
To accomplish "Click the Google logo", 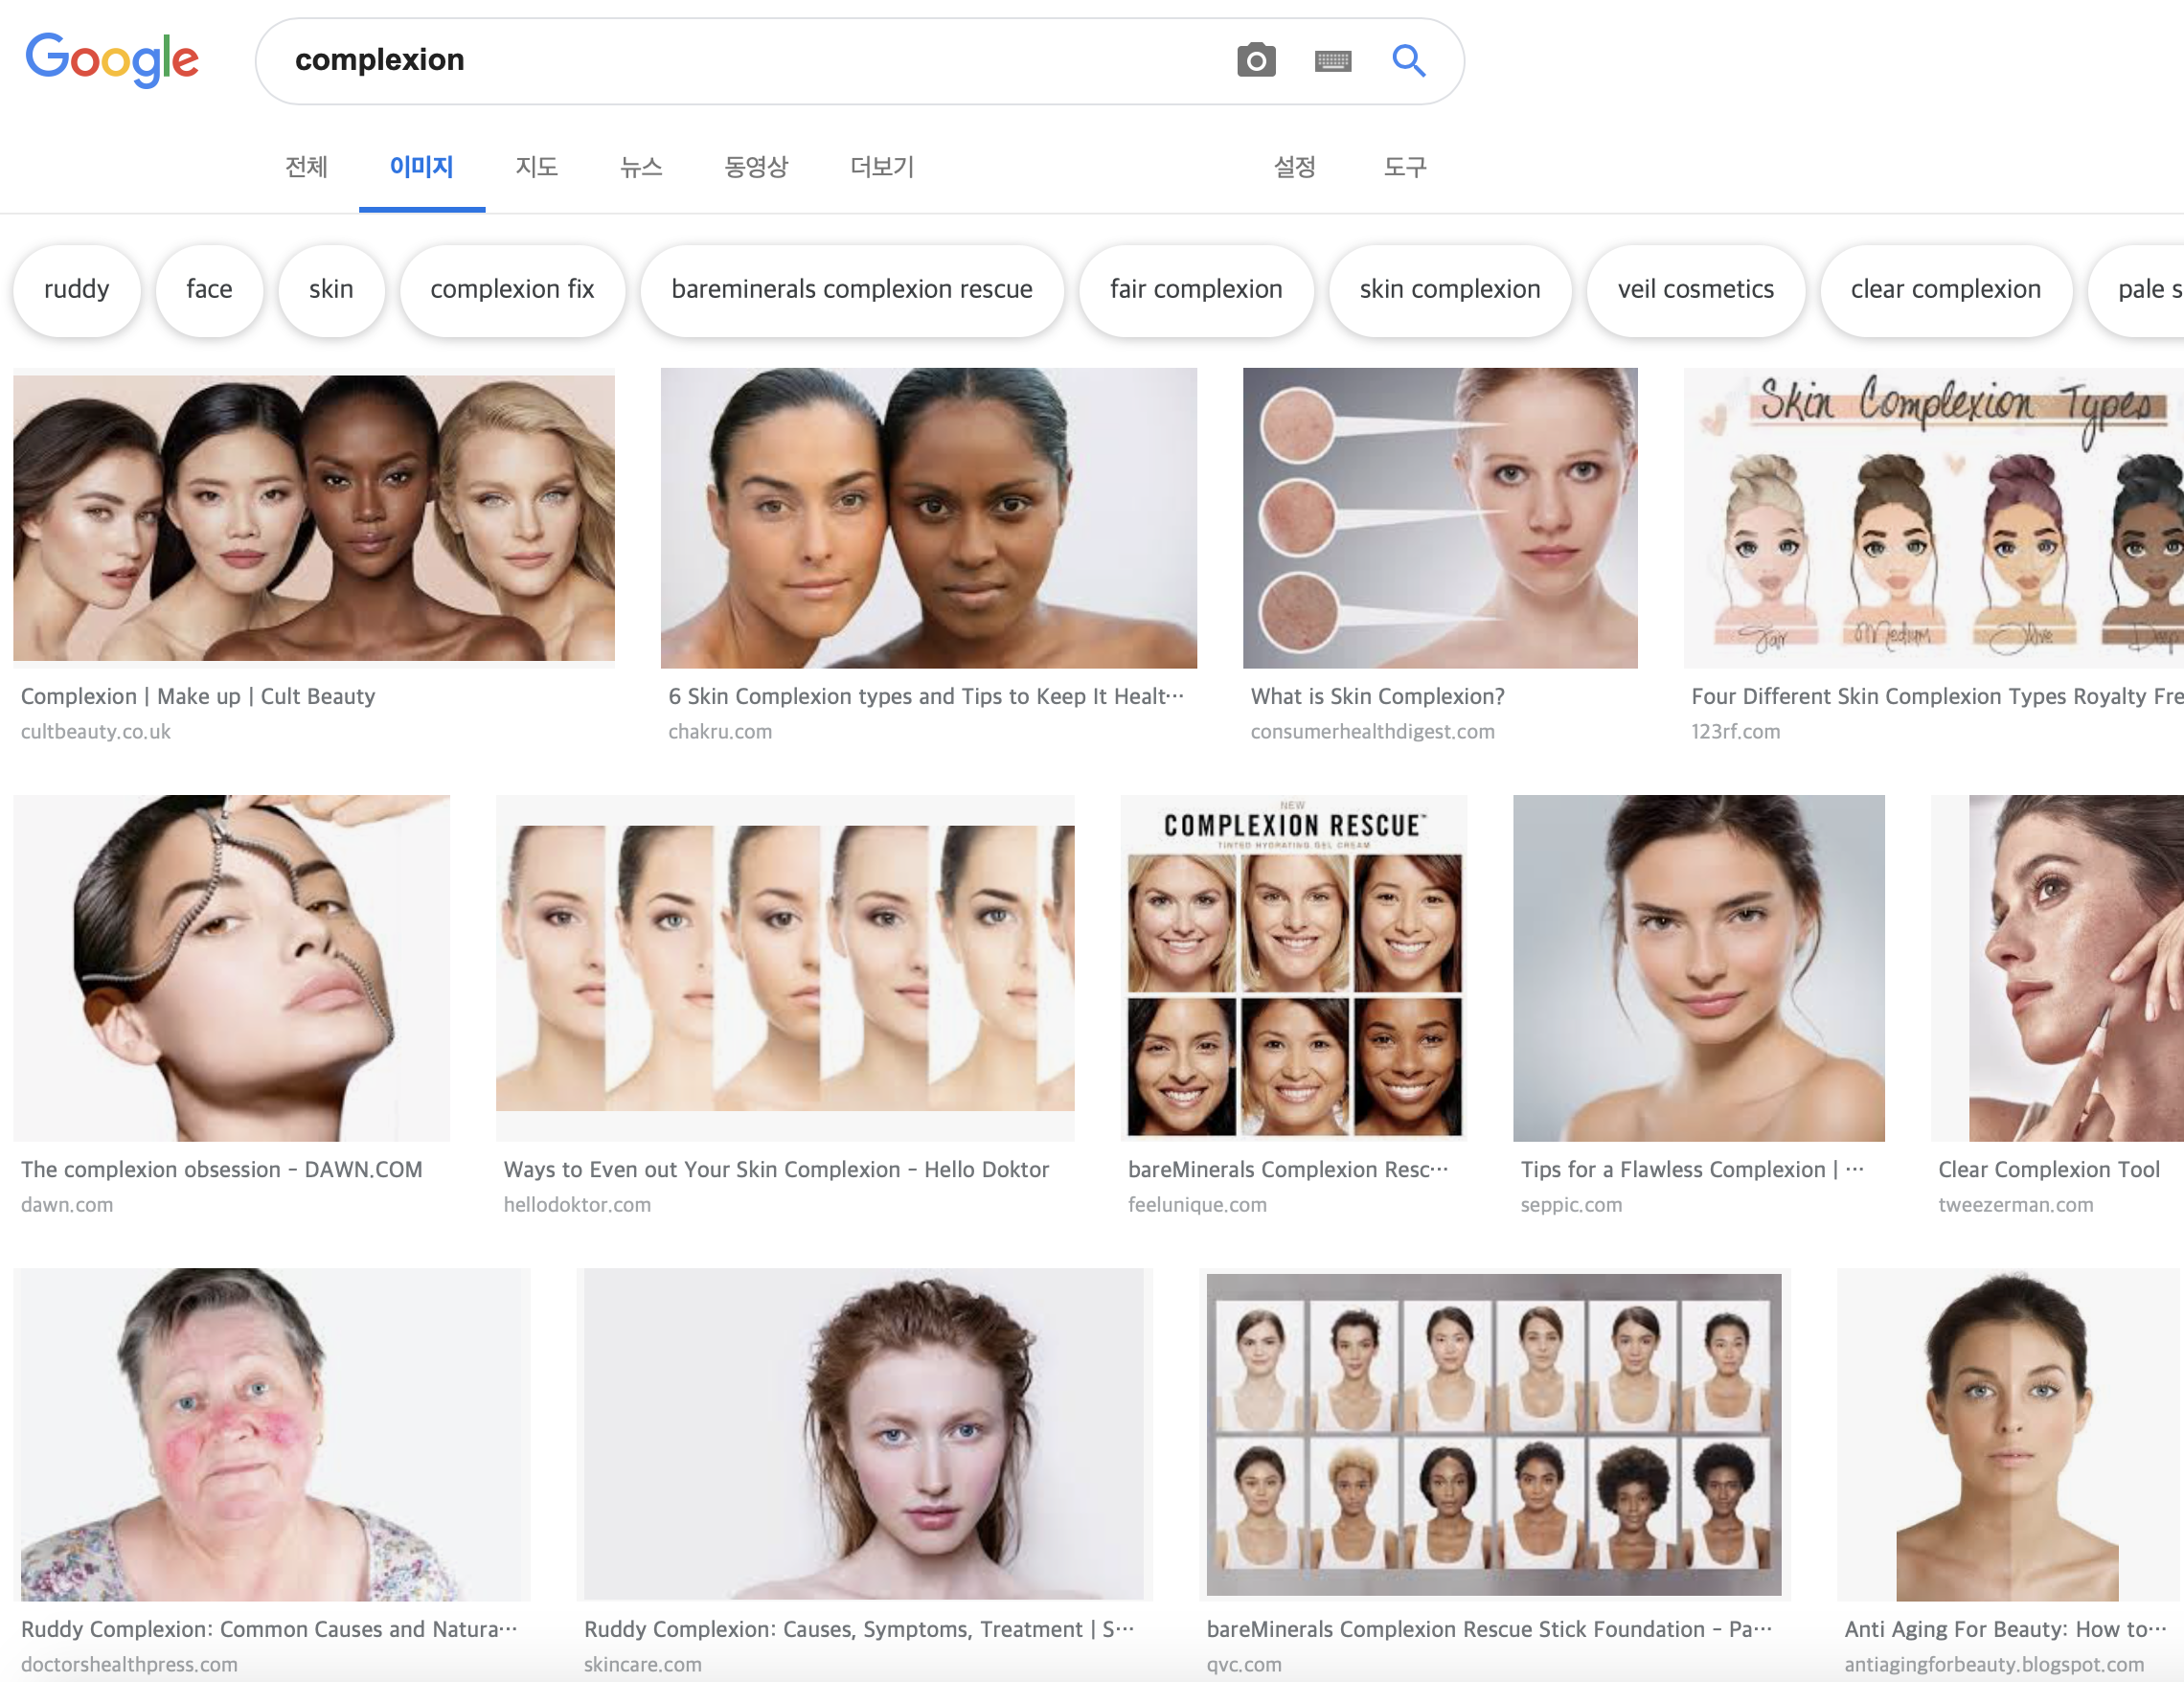I will click(112, 60).
